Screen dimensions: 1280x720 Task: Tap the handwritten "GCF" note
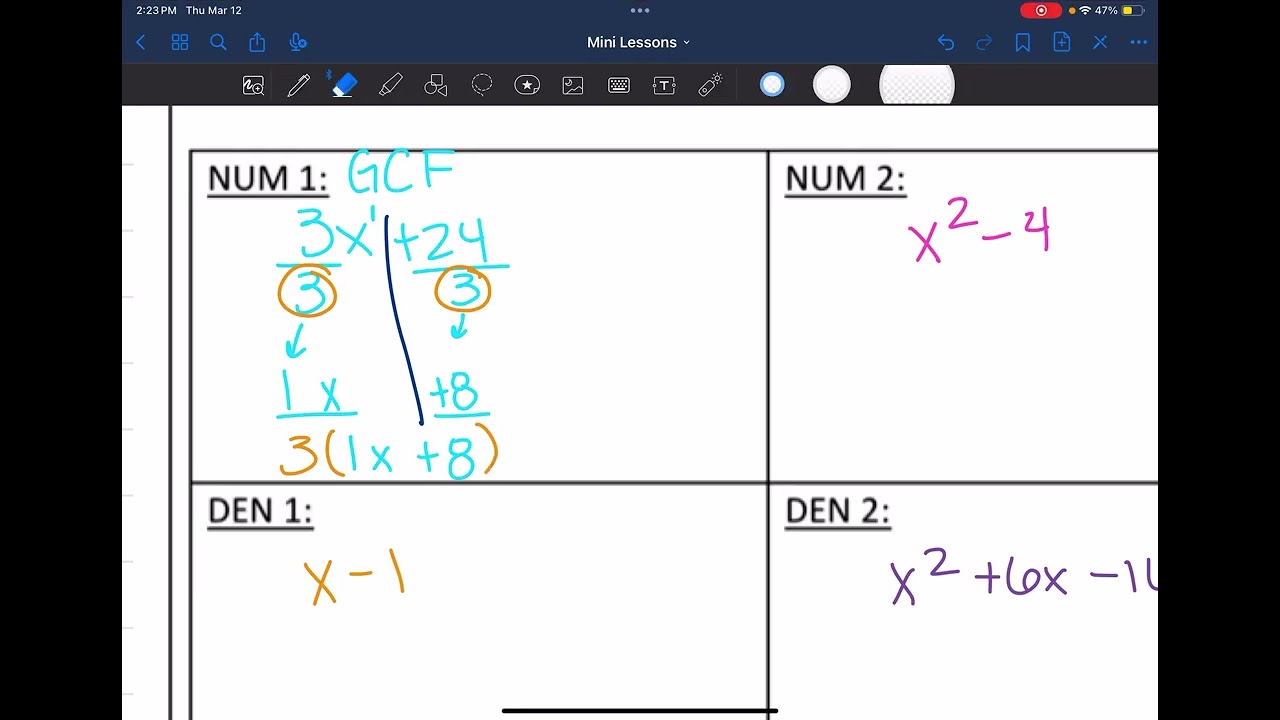[x=402, y=173]
